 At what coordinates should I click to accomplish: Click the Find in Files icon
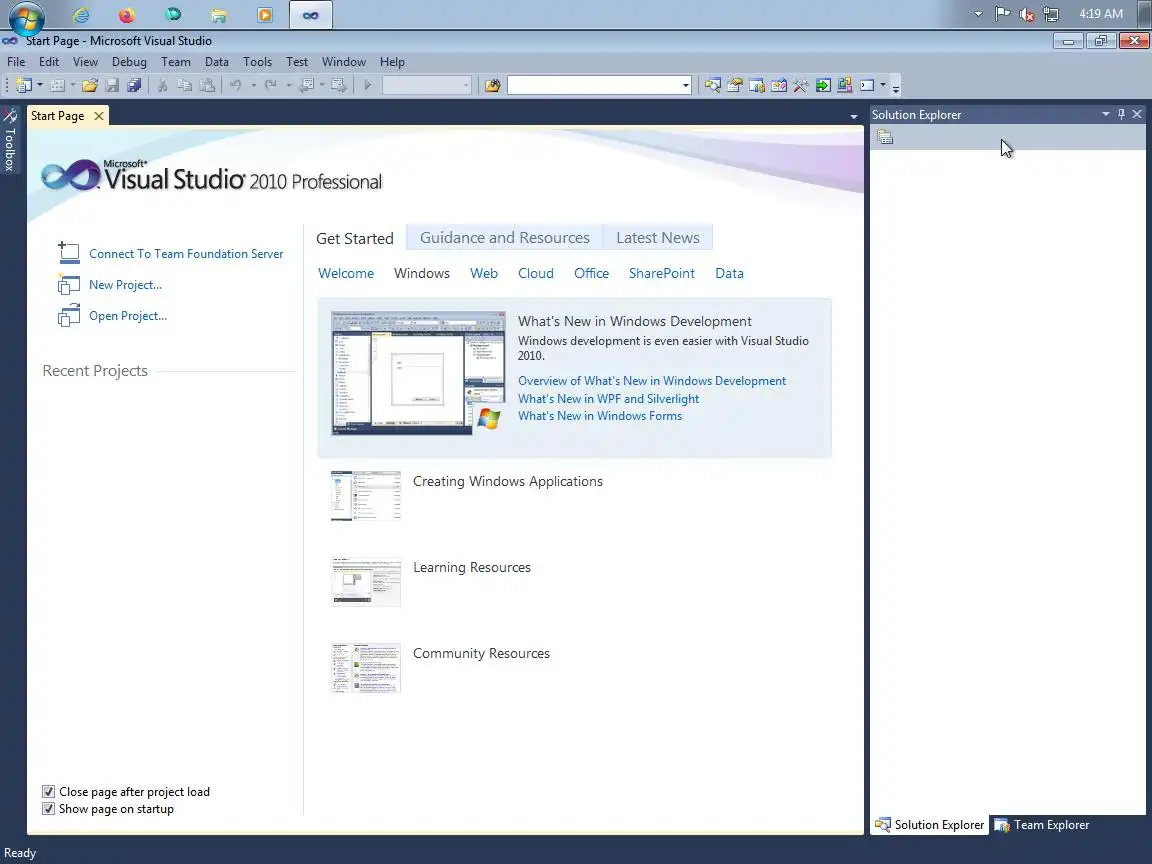[492, 85]
